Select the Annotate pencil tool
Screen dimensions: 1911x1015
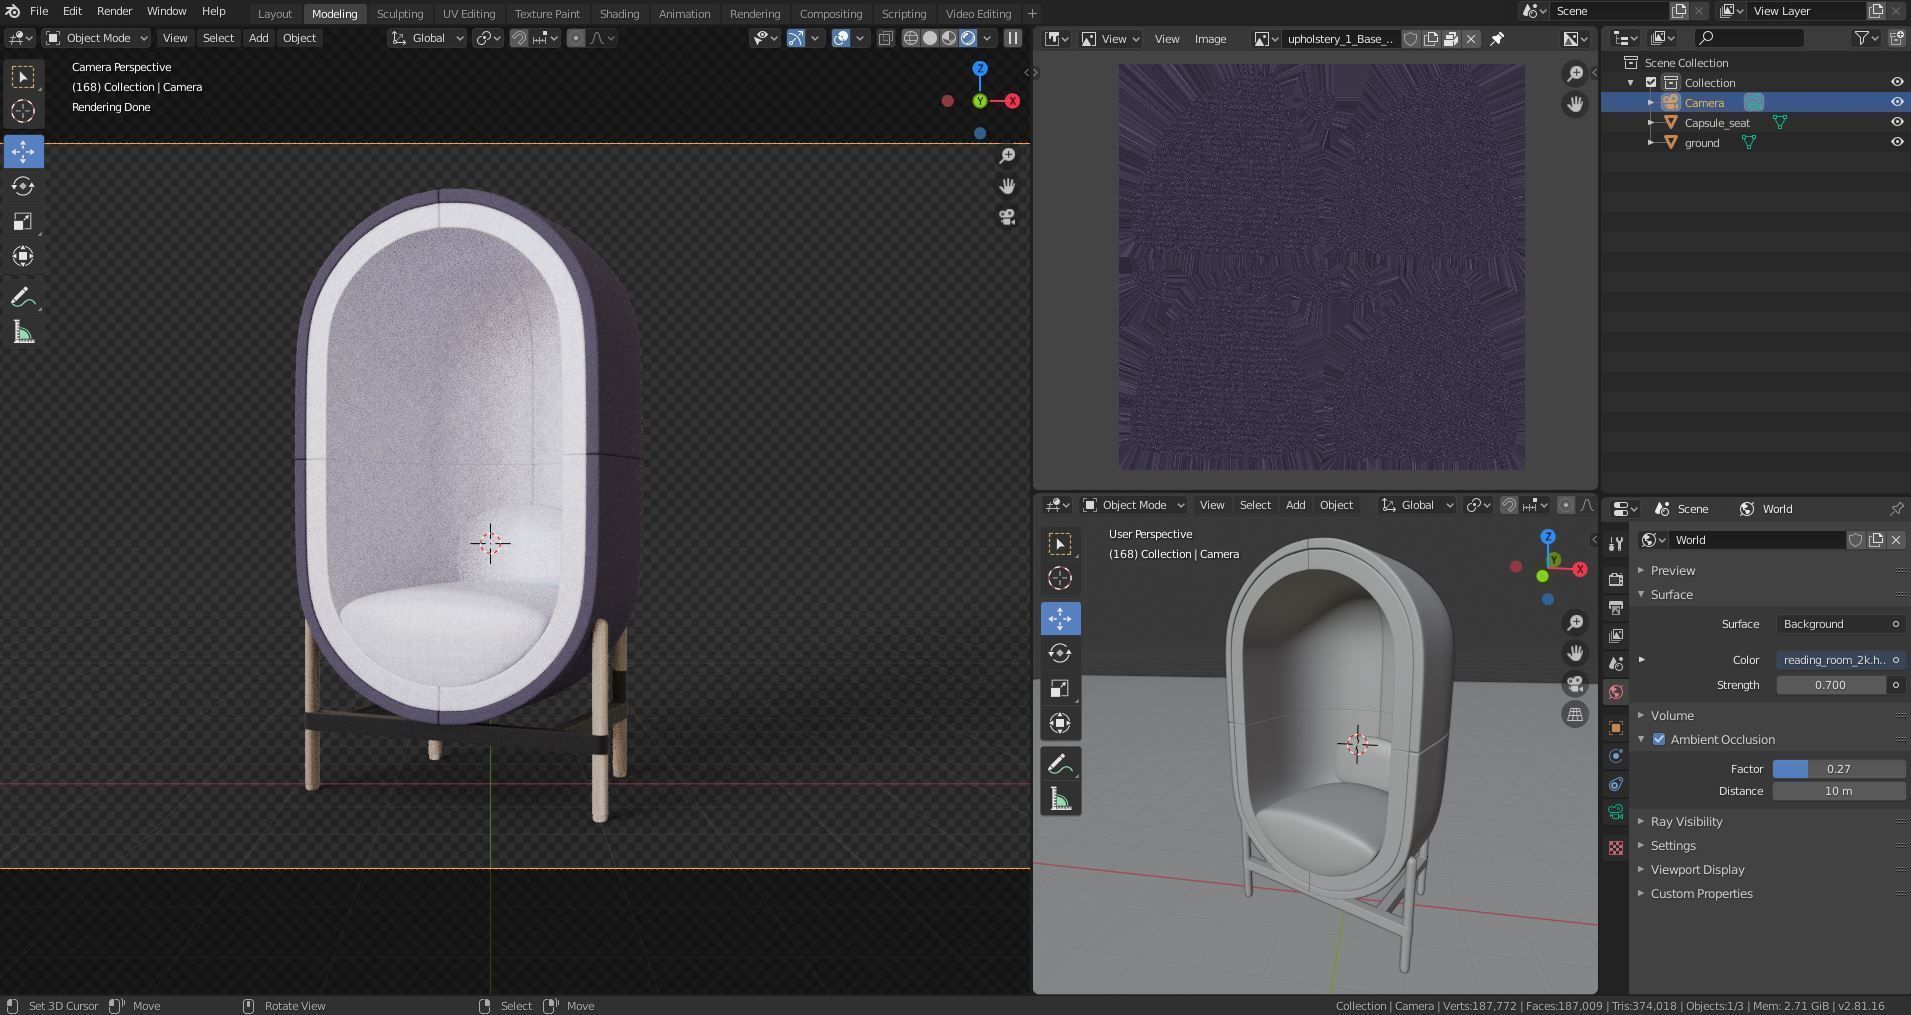point(23,298)
